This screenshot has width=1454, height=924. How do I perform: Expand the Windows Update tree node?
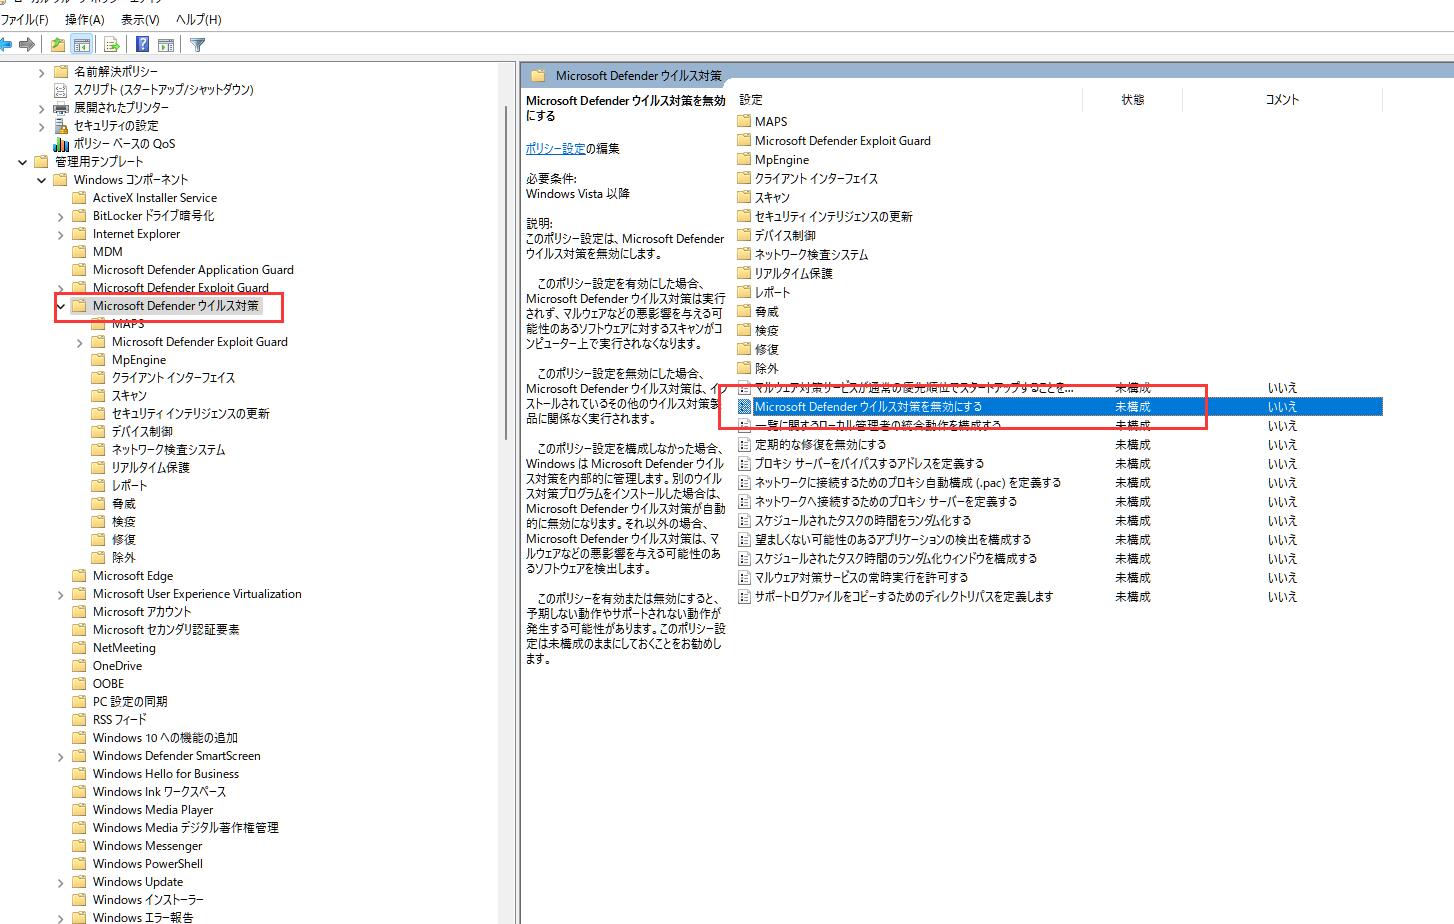61,882
